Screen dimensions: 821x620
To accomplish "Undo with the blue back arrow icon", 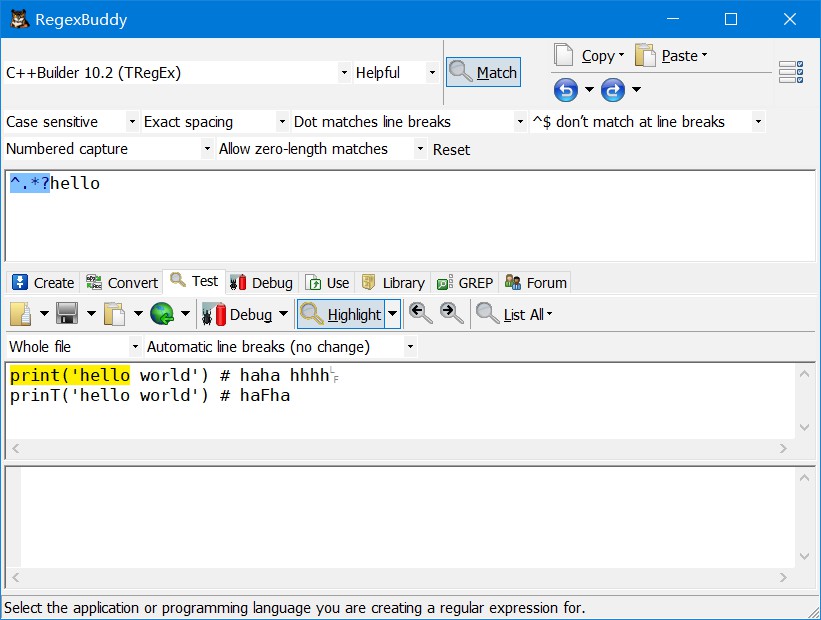I will click(565, 90).
